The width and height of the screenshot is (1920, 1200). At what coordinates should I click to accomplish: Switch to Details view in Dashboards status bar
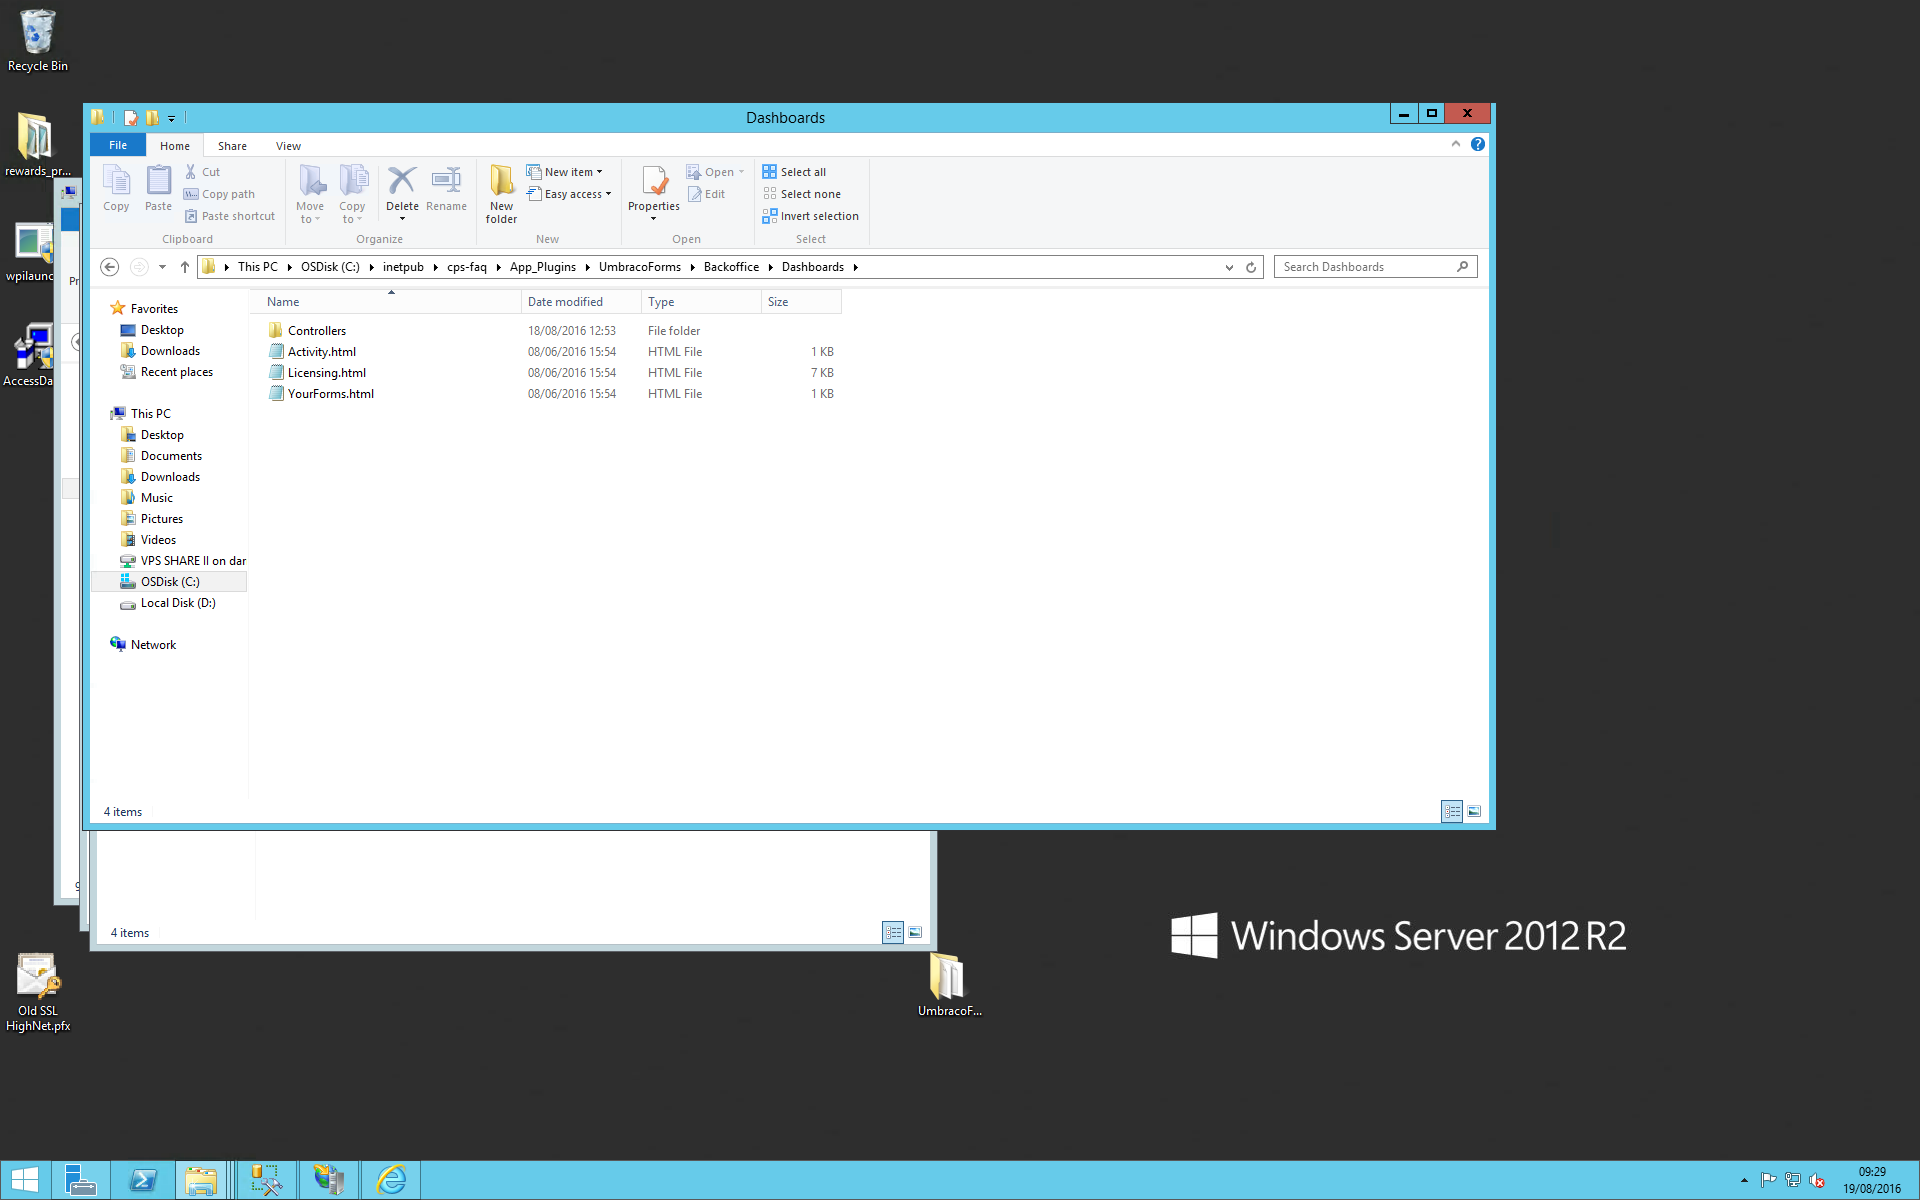tap(1452, 812)
